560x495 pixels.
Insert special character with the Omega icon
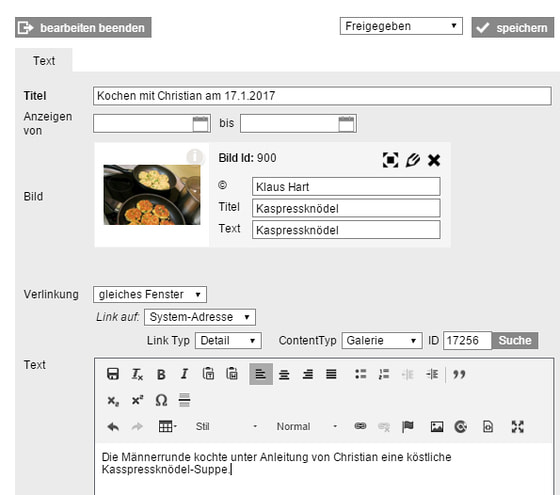coord(161,400)
